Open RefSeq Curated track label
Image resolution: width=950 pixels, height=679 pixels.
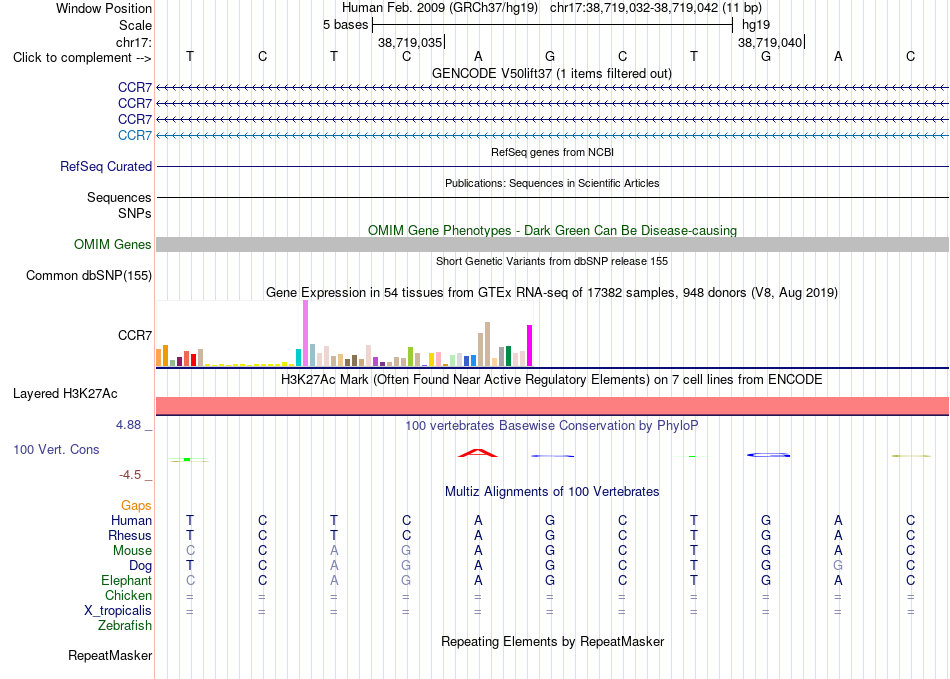pyautogui.click(x=106, y=167)
